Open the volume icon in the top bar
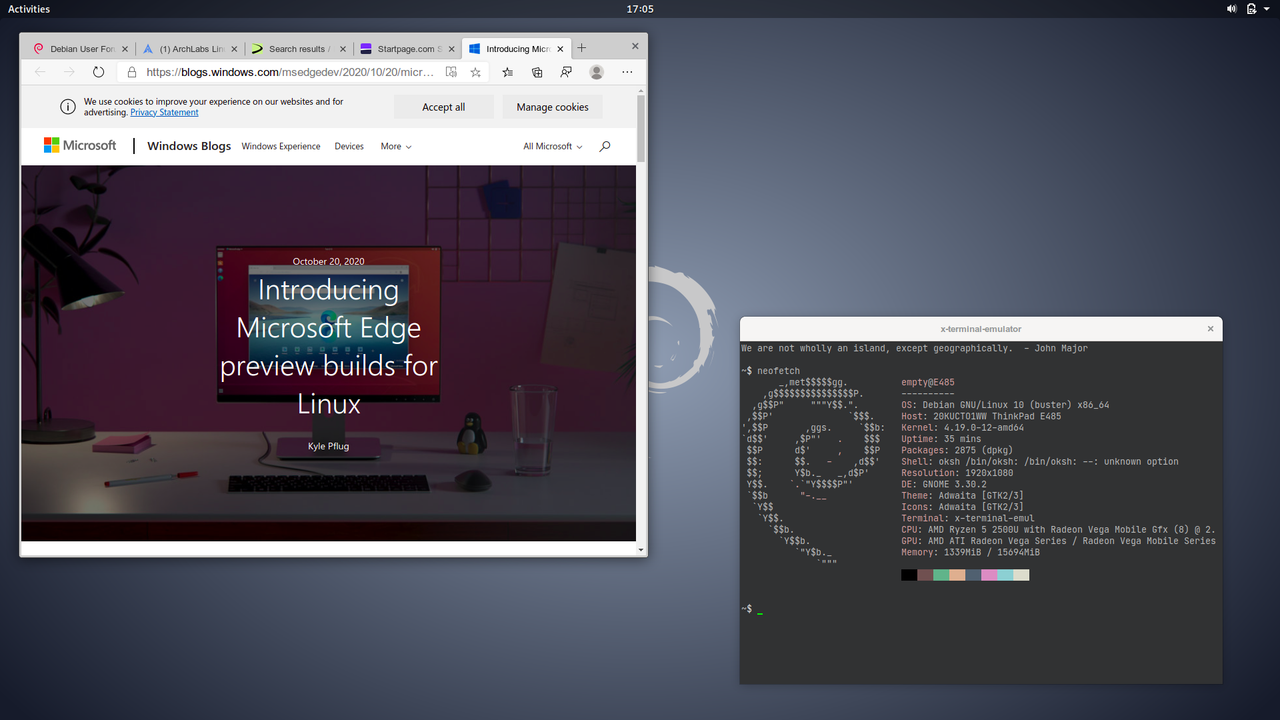The height and width of the screenshot is (720, 1280). 1231,9
